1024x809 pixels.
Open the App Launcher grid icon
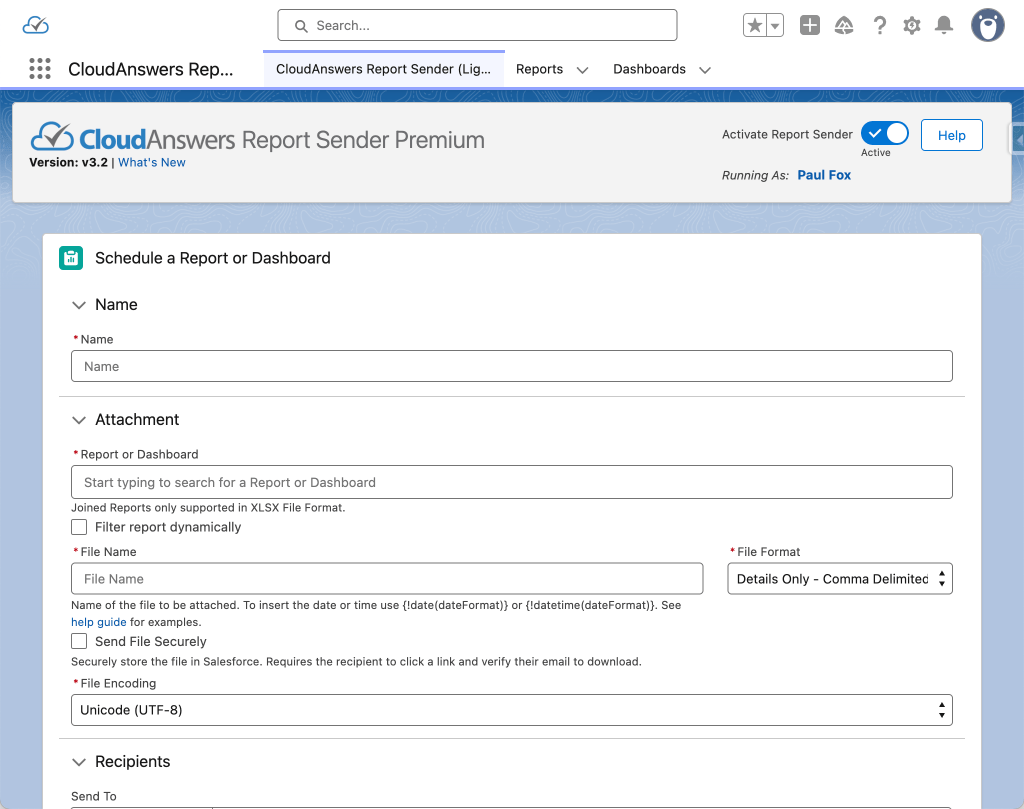pos(40,69)
